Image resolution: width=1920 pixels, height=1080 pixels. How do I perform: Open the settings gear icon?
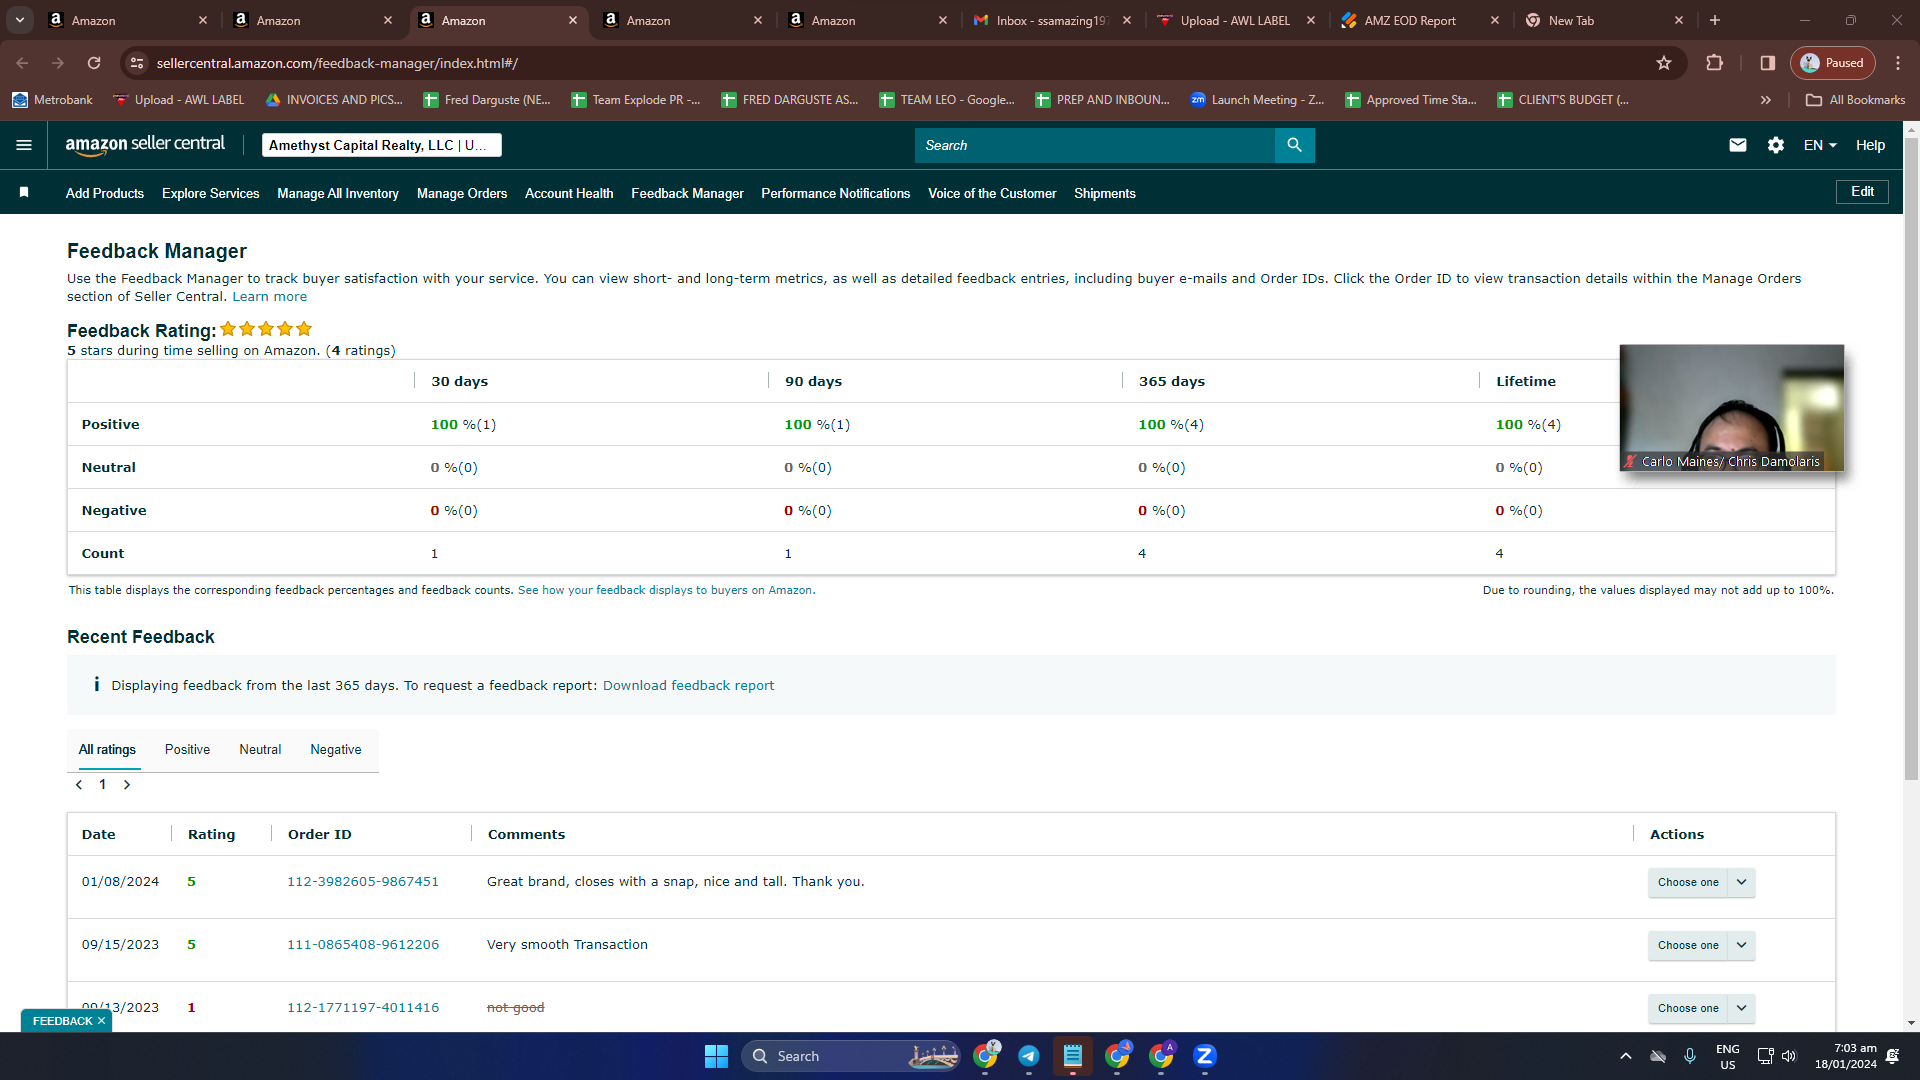(1776, 145)
